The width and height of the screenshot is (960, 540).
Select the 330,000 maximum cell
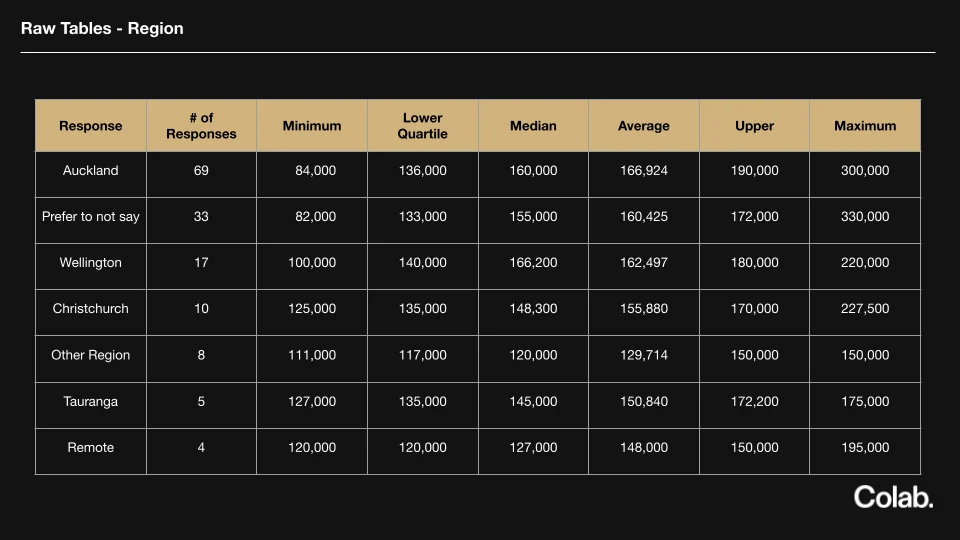(865, 217)
